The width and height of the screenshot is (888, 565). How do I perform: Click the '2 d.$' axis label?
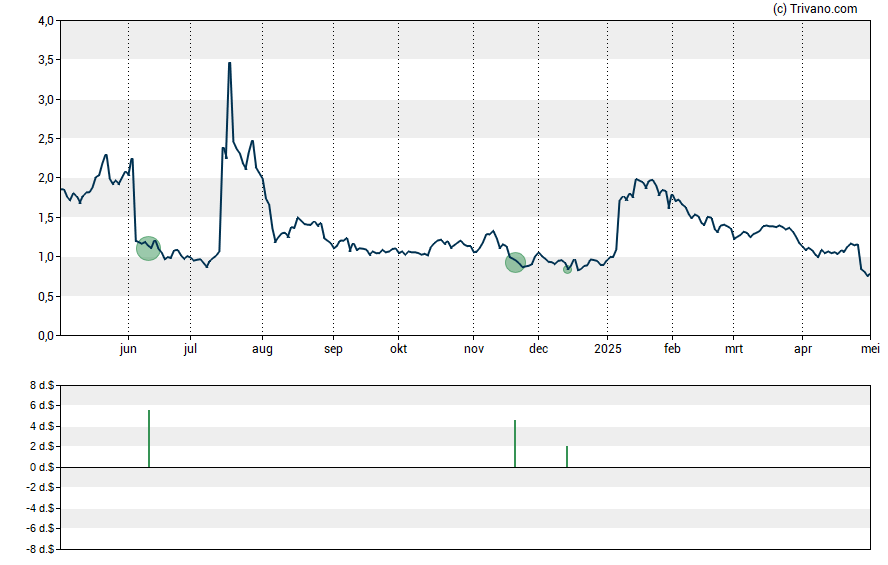pos(42,446)
